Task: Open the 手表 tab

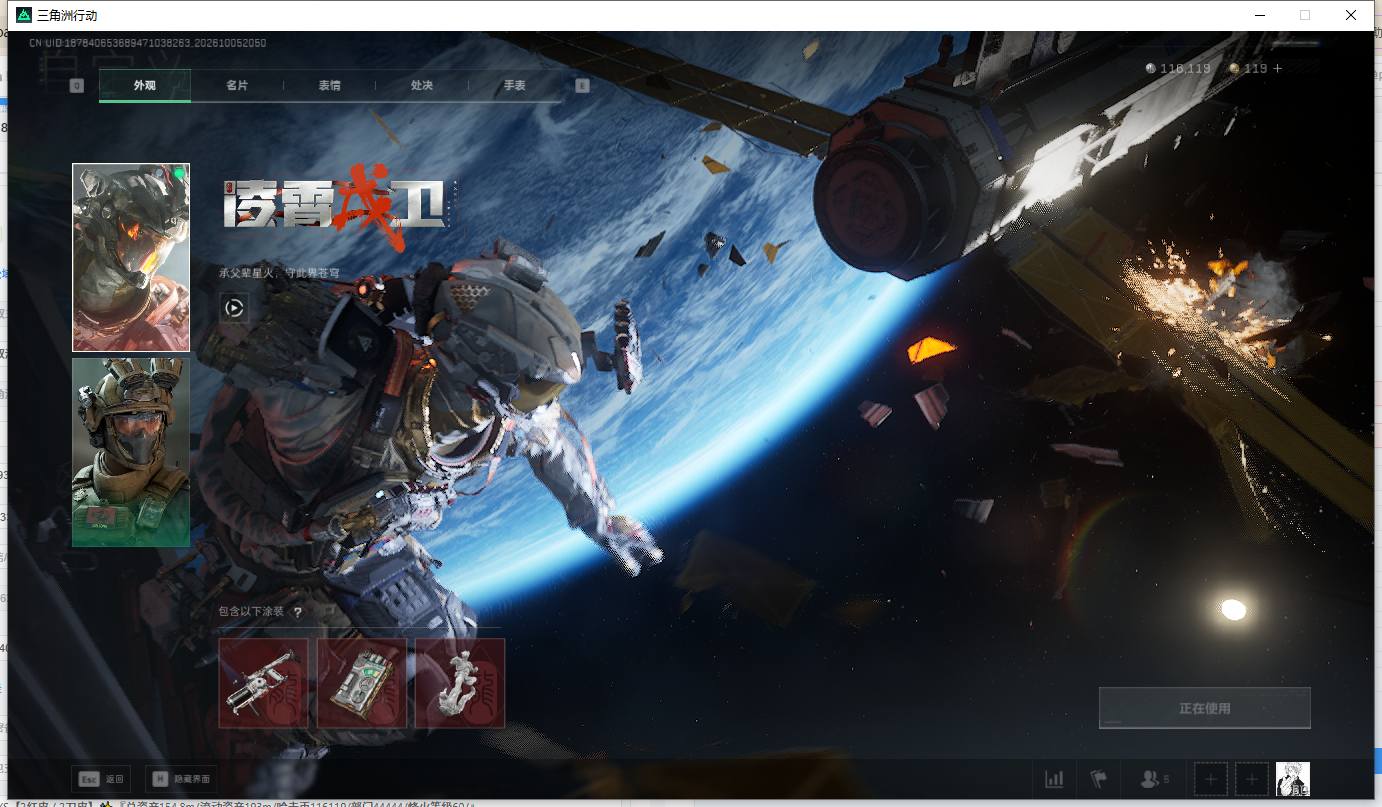Action: coord(514,86)
